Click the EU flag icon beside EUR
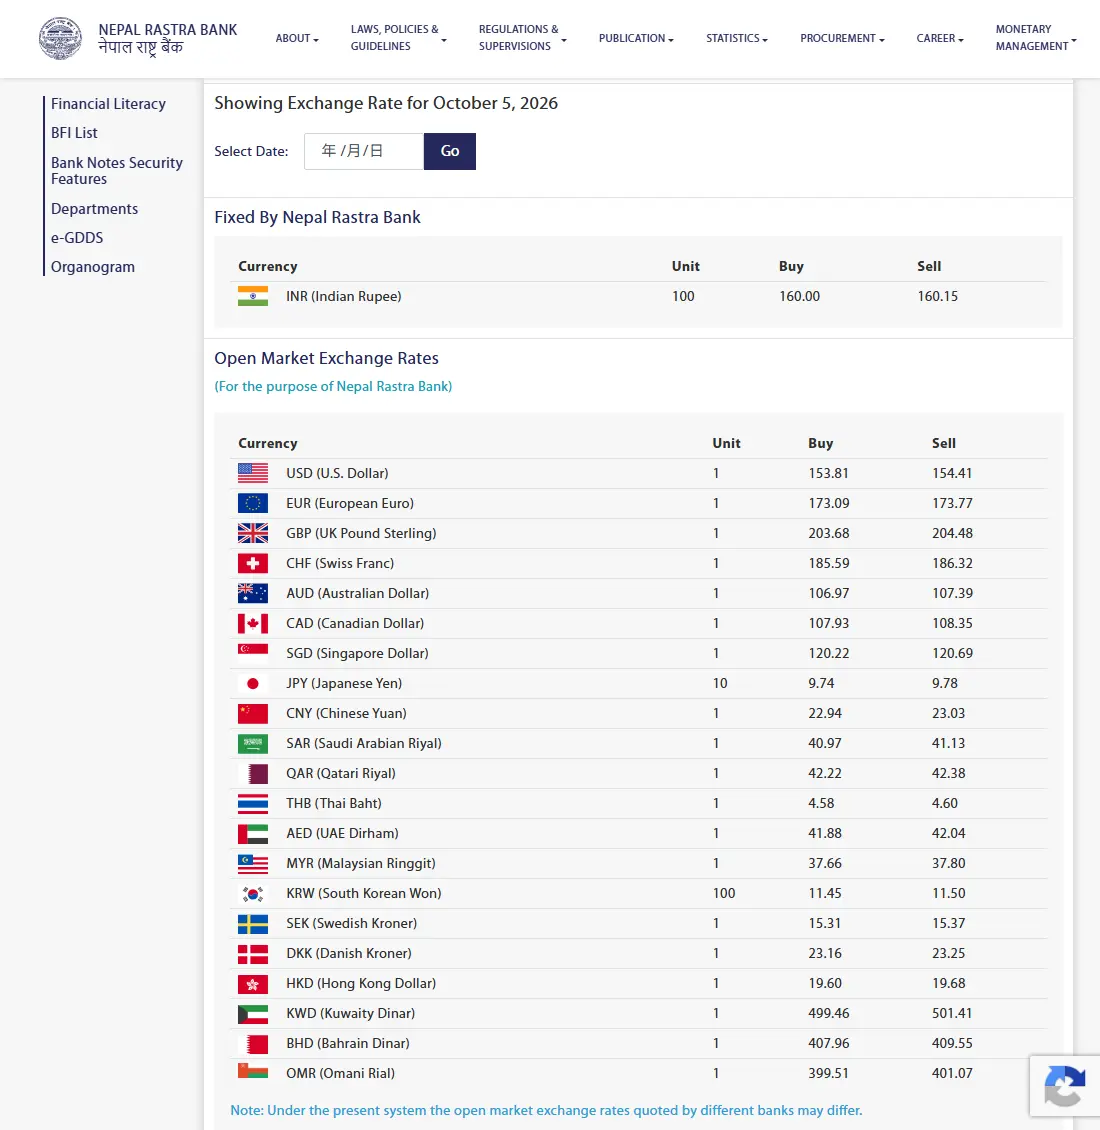Viewport: 1100px width, 1130px height. [x=253, y=503]
